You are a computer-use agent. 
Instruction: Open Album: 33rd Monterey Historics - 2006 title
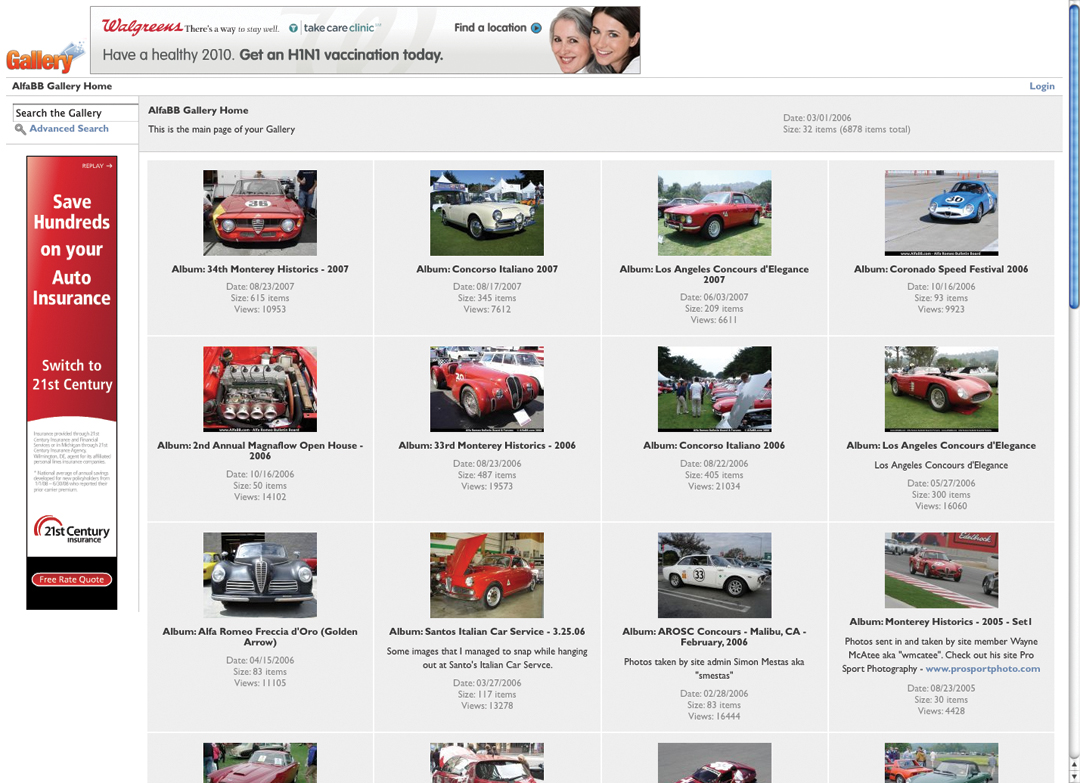tap(487, 446)
